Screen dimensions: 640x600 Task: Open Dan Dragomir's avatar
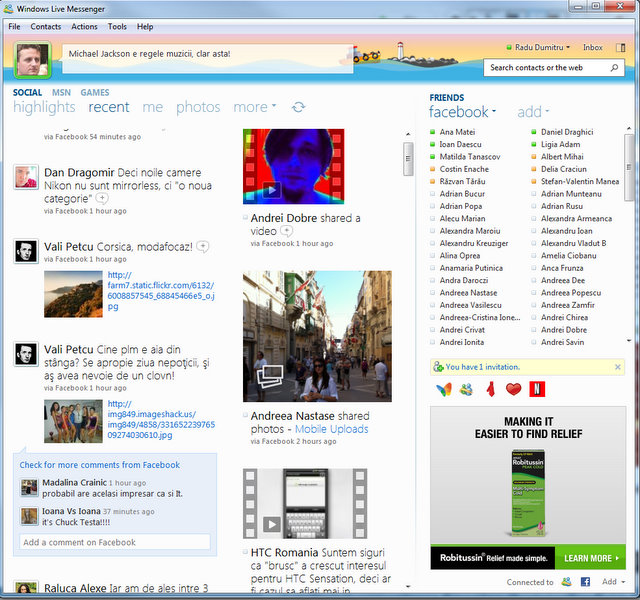(x=26, y=177)
